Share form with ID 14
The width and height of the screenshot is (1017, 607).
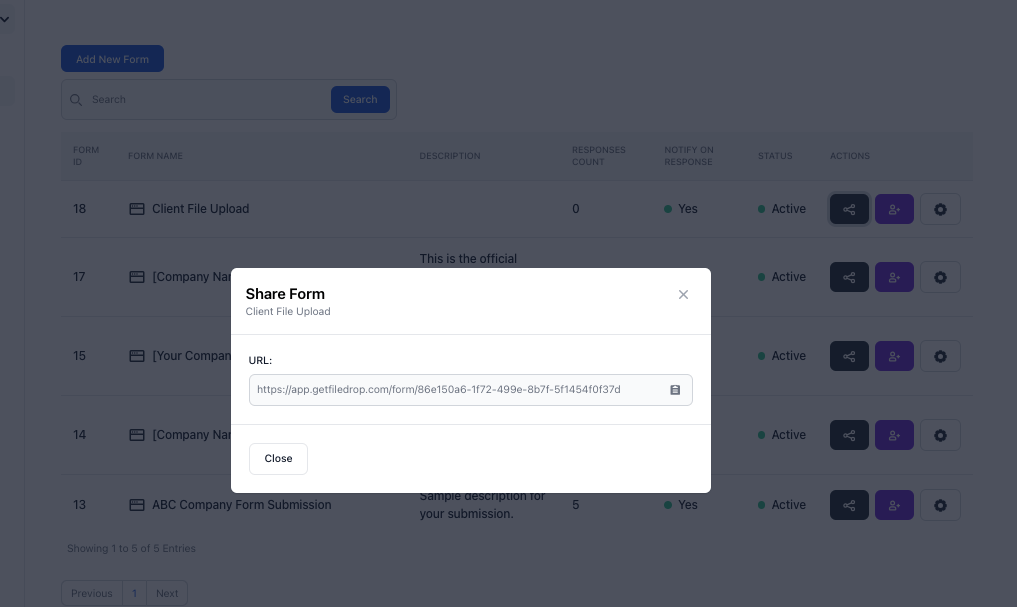(x=849, y=435)
